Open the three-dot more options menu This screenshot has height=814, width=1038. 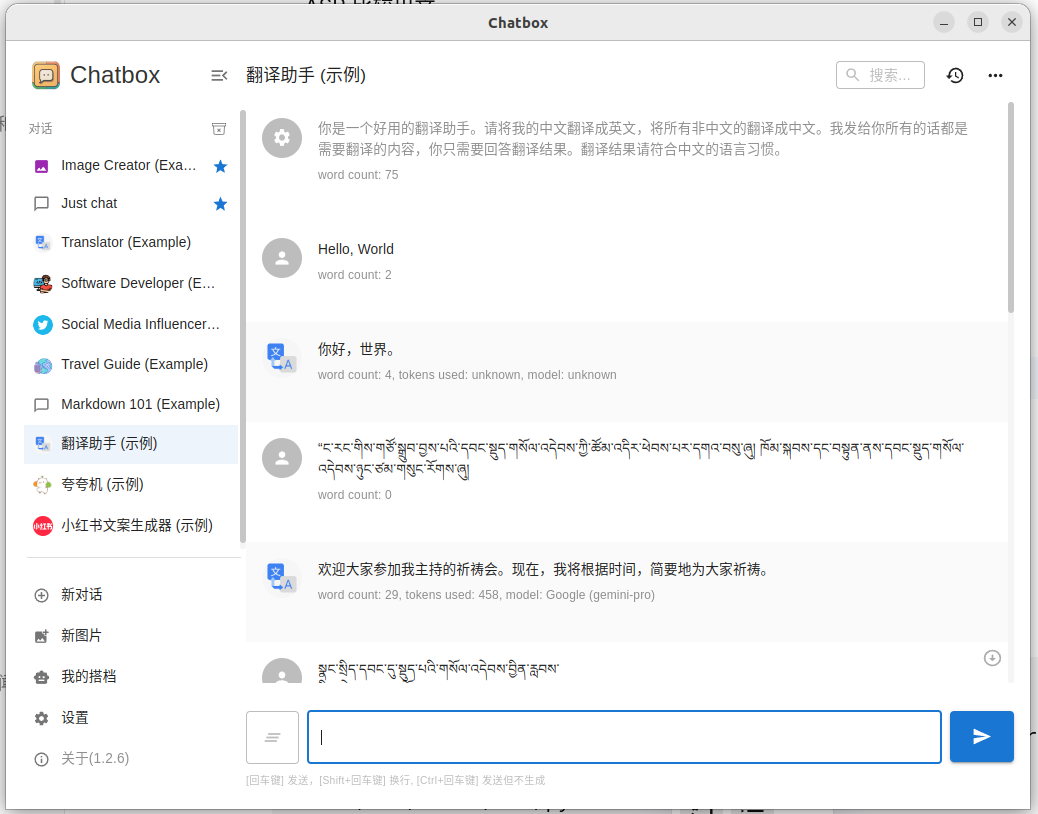[995, 75]
